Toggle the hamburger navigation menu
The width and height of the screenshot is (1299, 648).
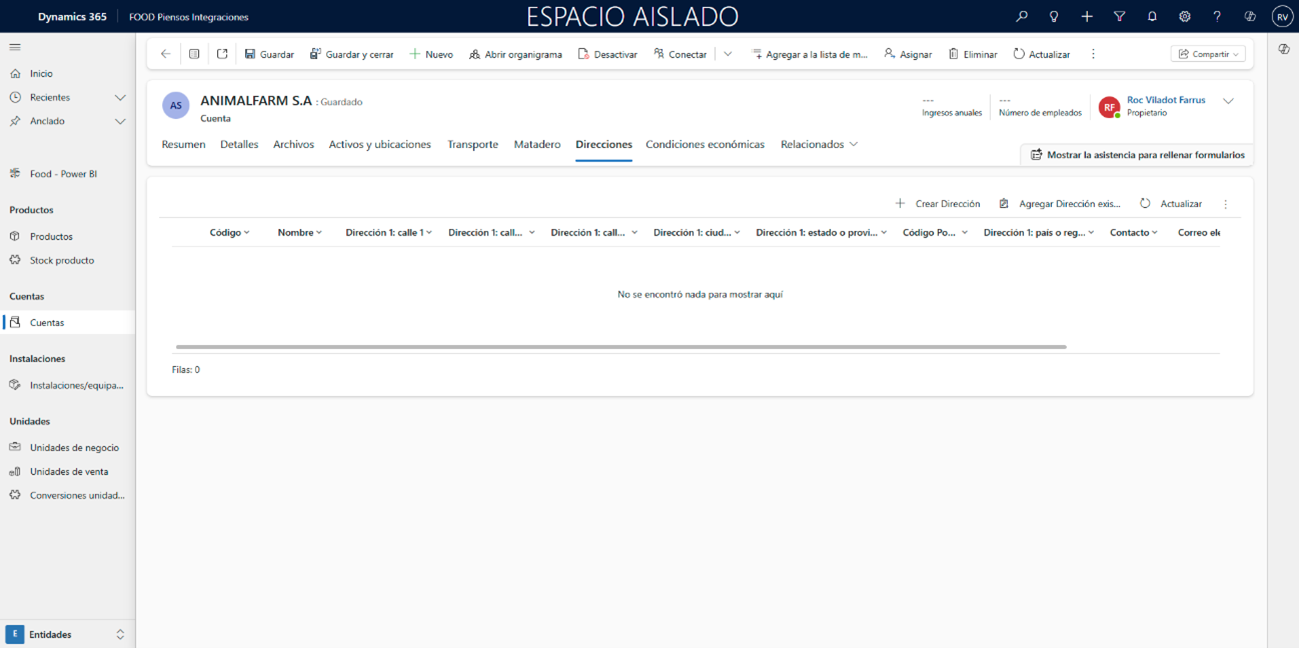15,47
